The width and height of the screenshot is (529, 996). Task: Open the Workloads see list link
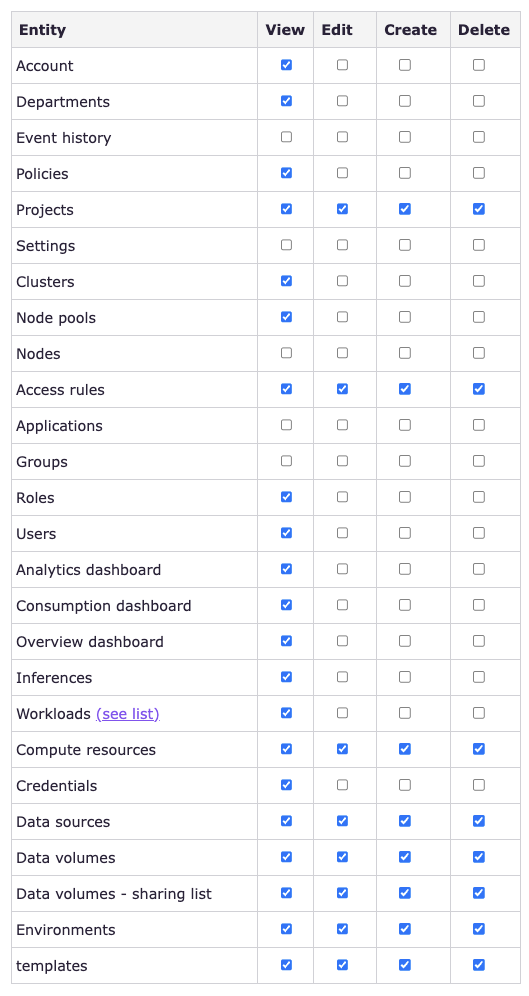point(128,714)
